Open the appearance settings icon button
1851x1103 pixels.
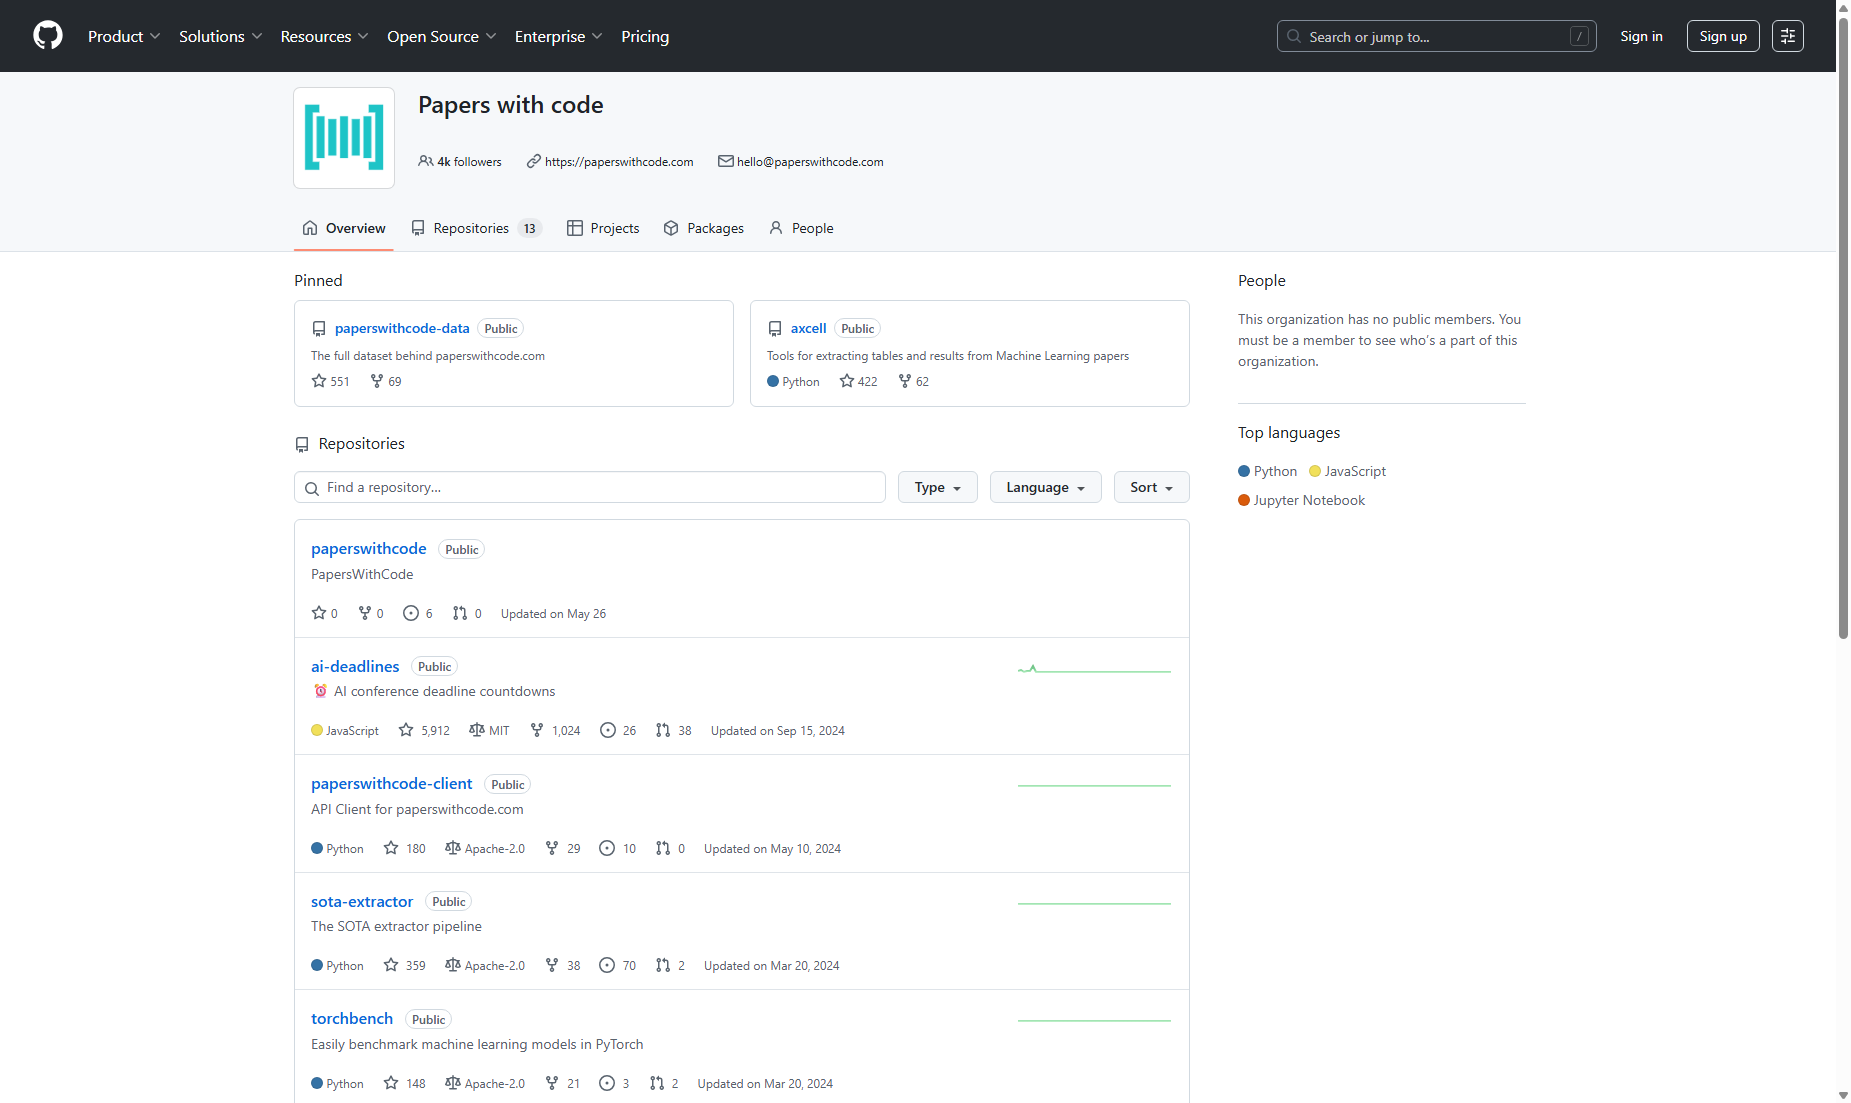tap(1787, 36)
